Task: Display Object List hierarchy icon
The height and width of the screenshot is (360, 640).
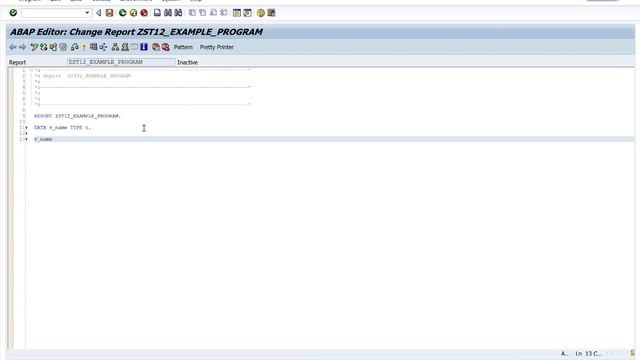Action: tap(115, 47)
